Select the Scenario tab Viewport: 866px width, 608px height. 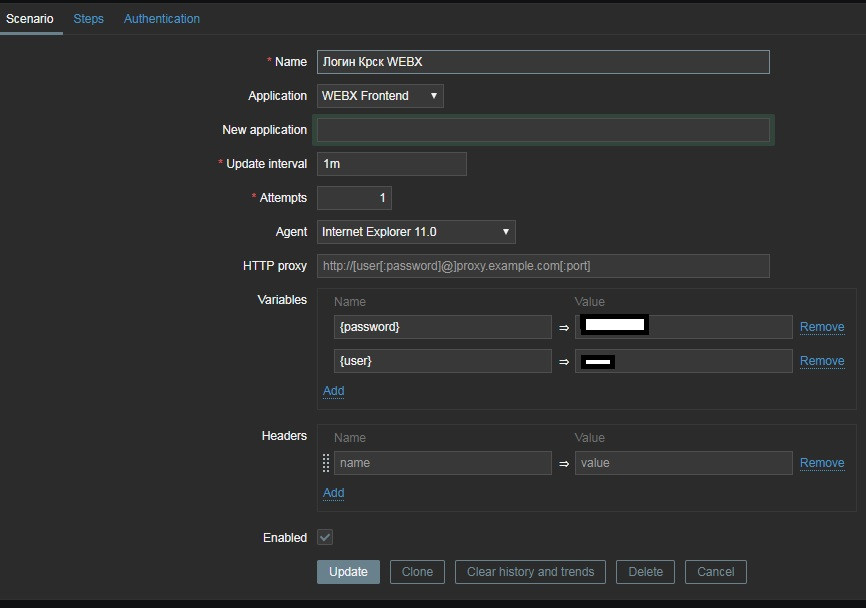point(30,18)
